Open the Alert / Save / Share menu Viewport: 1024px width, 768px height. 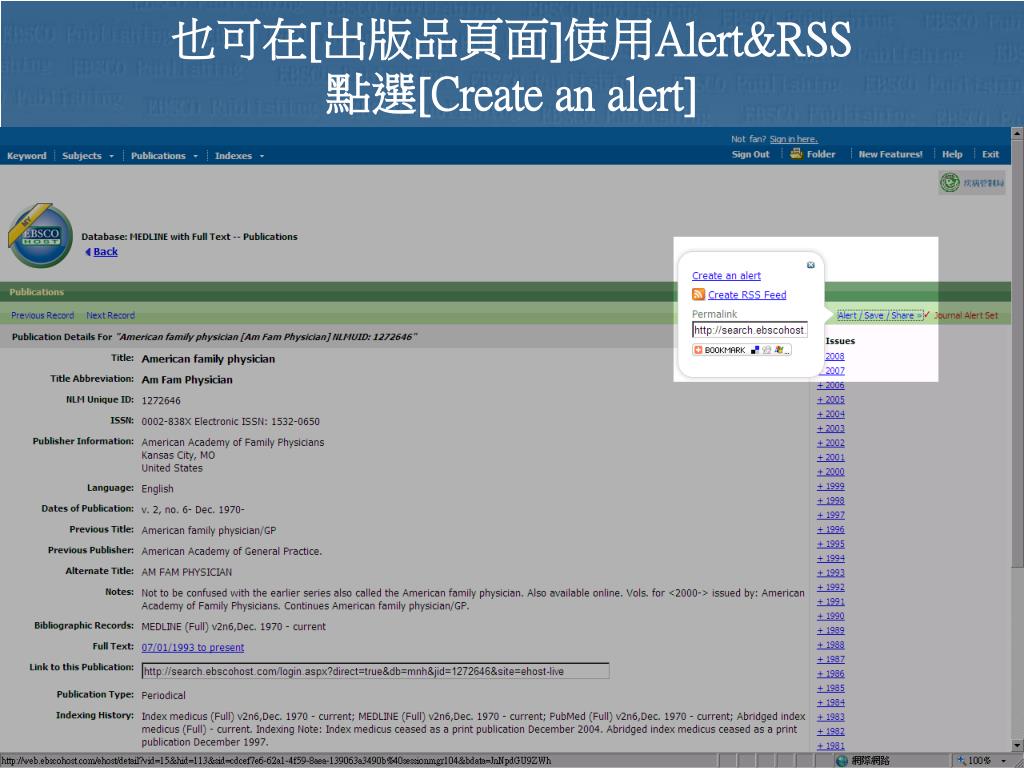click(880, 315)
